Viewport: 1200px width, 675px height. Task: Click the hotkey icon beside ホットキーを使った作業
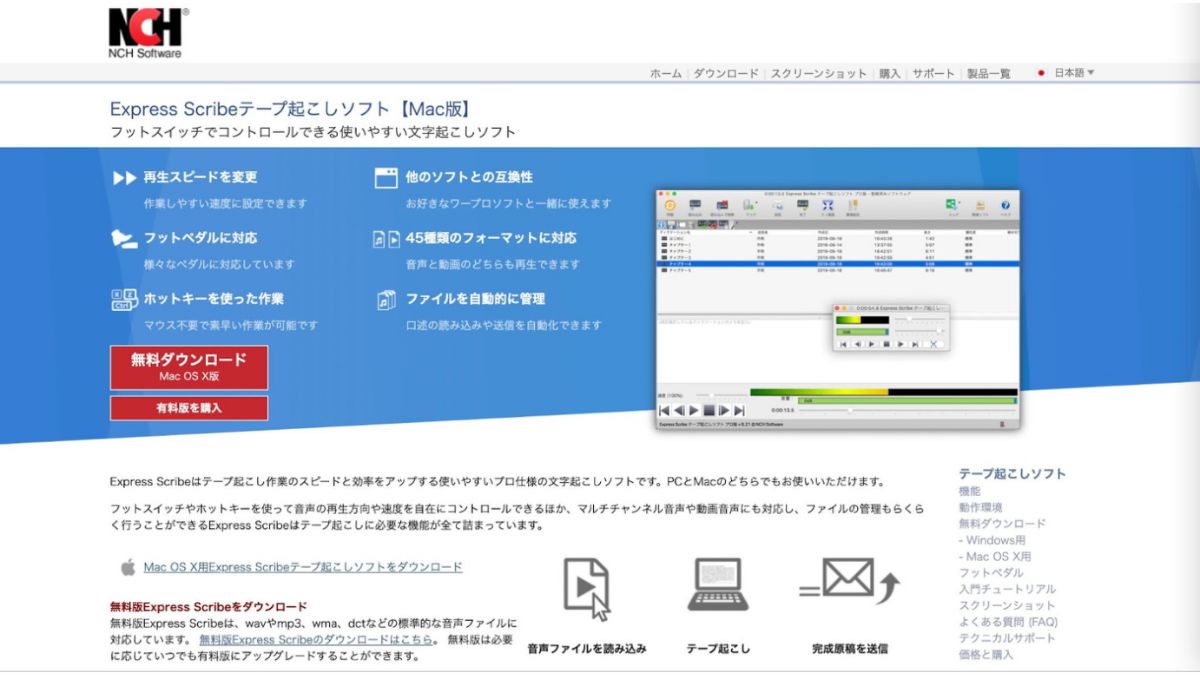(124, 299)
